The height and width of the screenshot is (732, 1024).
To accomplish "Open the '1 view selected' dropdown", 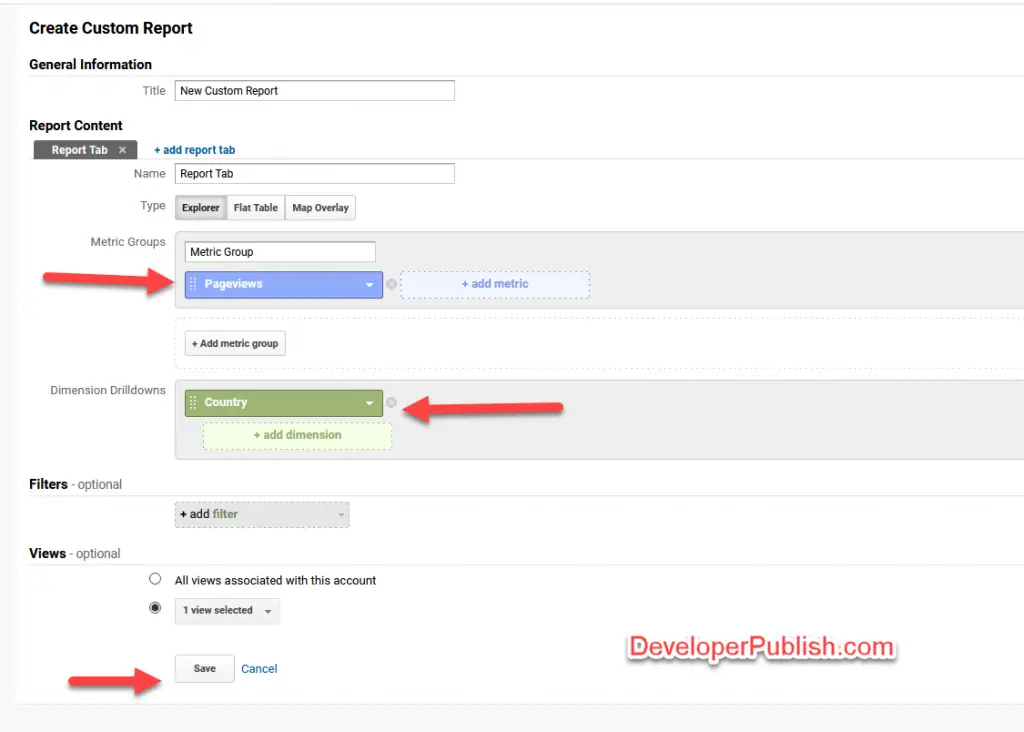I will coord(227,611).
